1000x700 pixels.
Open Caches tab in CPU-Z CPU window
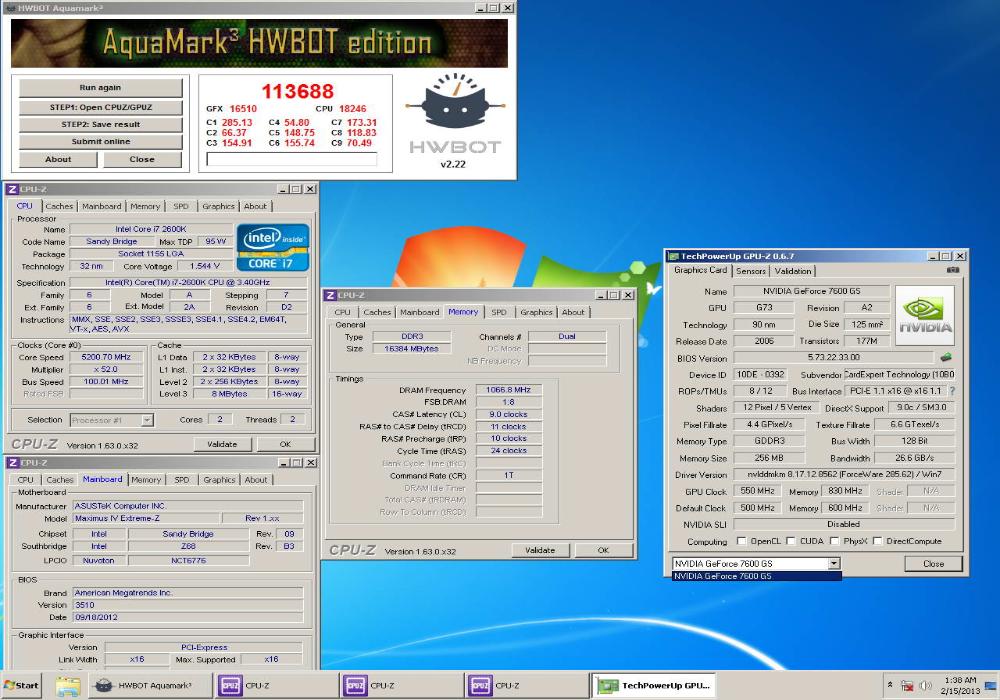(59, 207)
